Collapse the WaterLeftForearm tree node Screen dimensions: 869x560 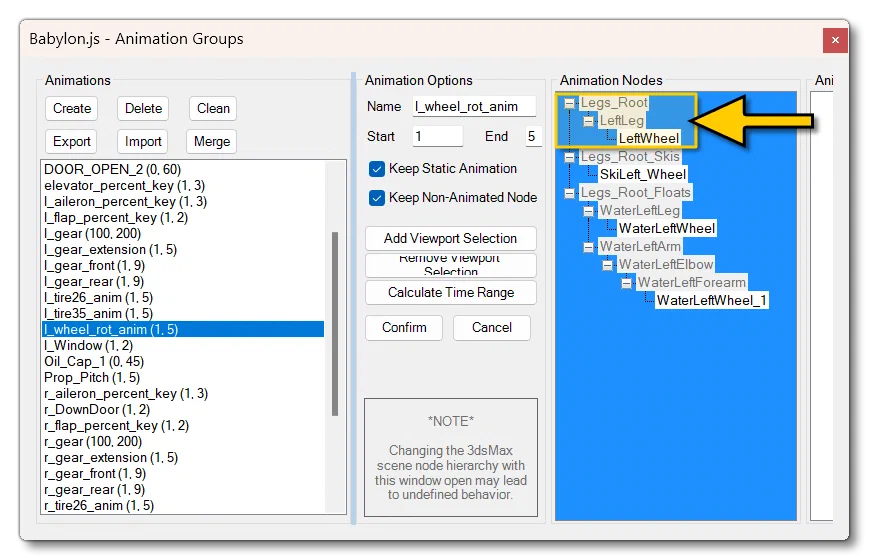(626, 283)
